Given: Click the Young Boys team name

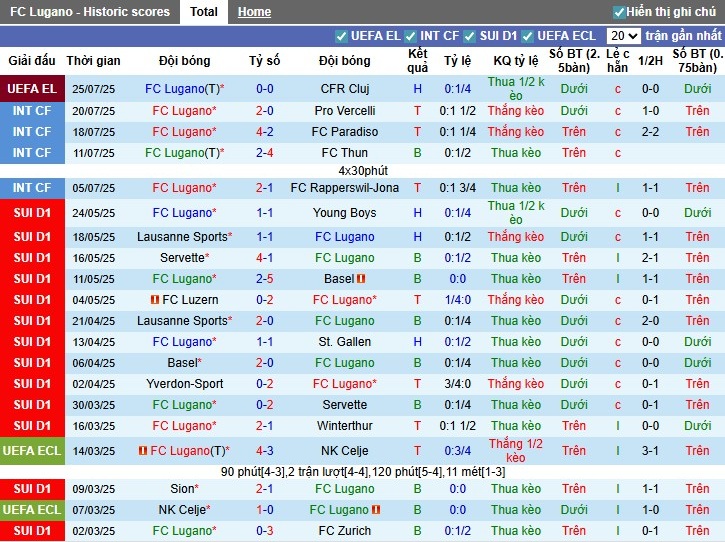Looking at the screenshot, I should [344, 213].
